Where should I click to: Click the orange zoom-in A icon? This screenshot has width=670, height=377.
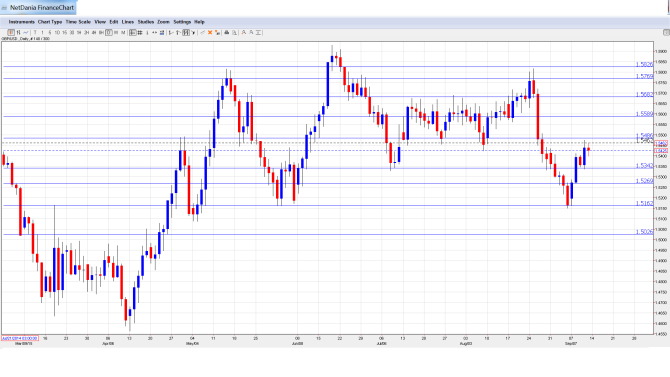(244, 32)
